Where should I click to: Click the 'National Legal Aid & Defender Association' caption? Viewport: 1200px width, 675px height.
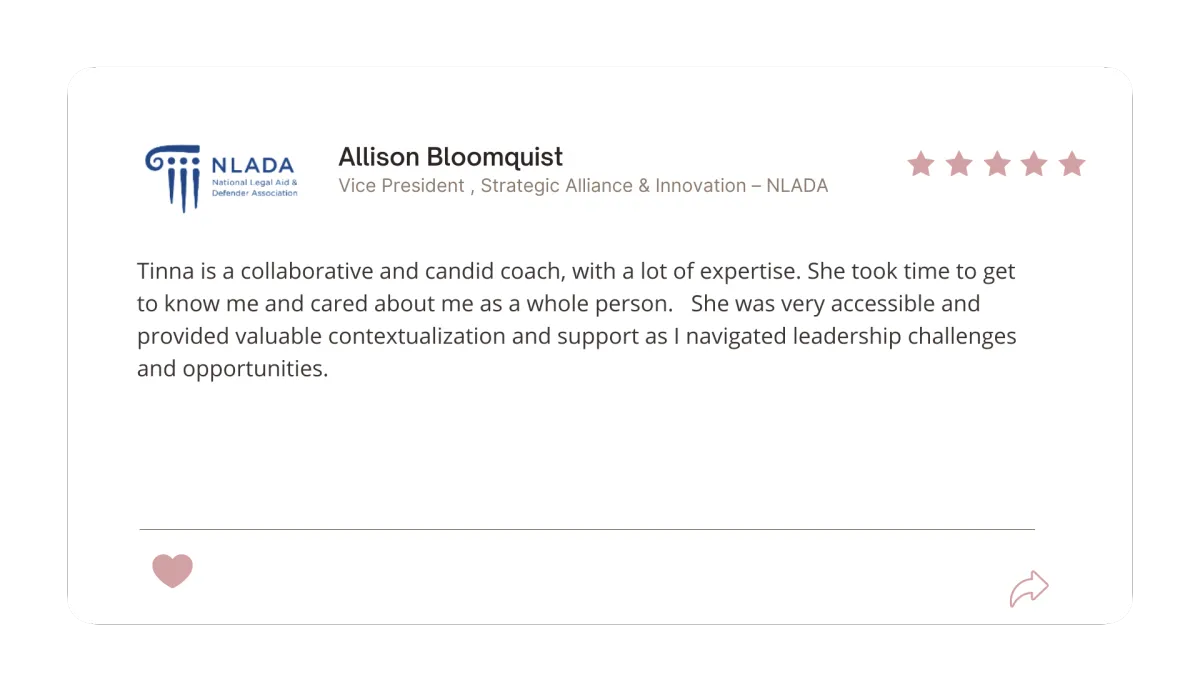point(255,188)
